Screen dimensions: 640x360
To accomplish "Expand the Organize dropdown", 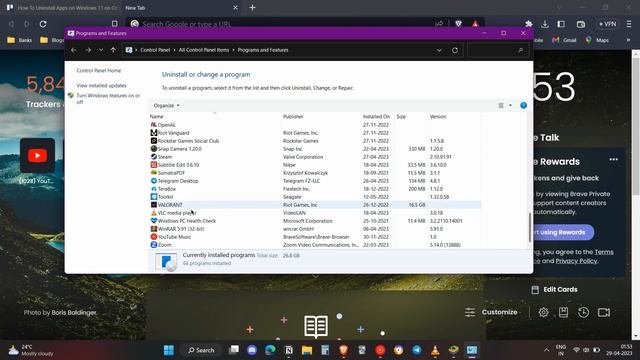I will click(x=167, y=105).
